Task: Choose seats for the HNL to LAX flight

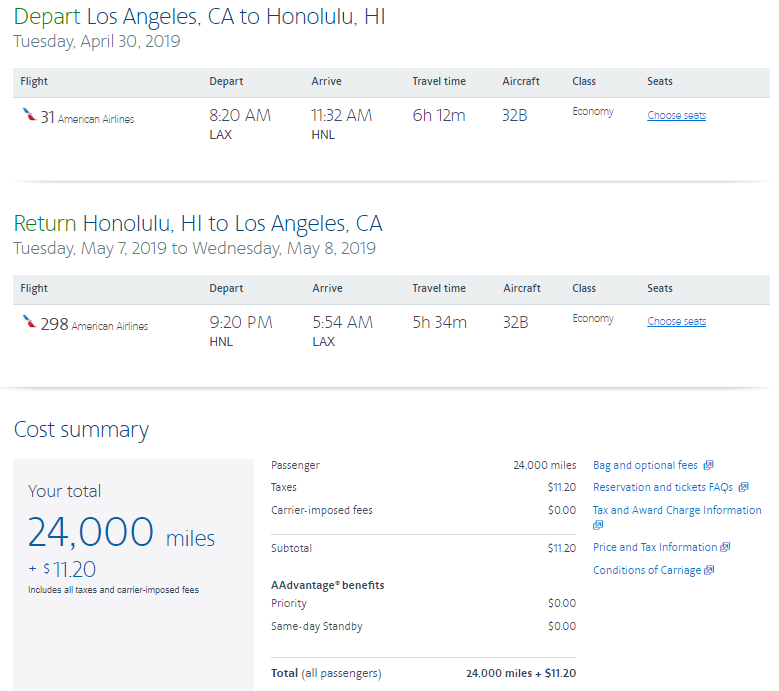Action: (x=676, y=321)
